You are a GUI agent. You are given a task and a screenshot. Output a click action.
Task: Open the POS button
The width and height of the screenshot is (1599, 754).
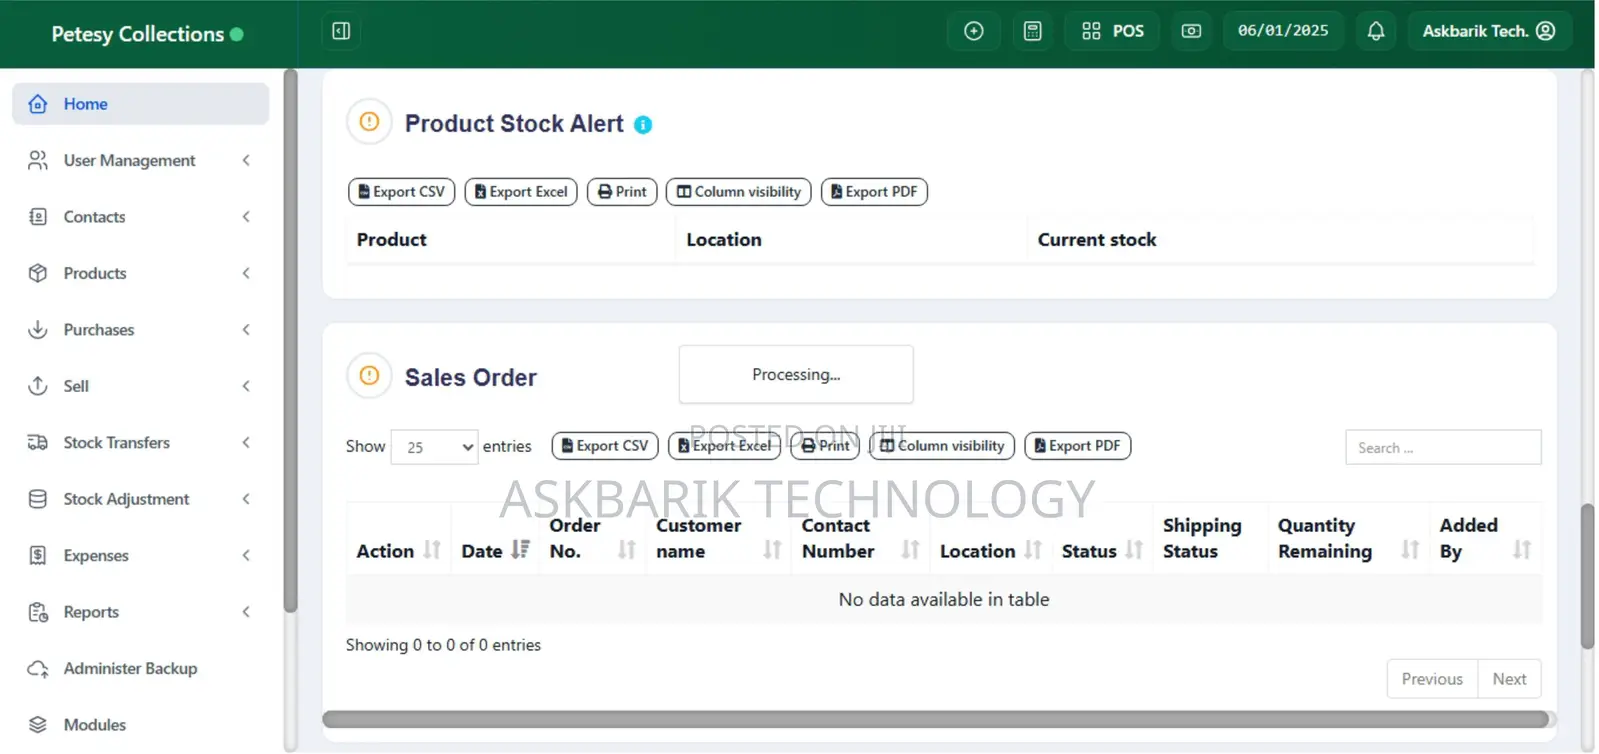1112,31
